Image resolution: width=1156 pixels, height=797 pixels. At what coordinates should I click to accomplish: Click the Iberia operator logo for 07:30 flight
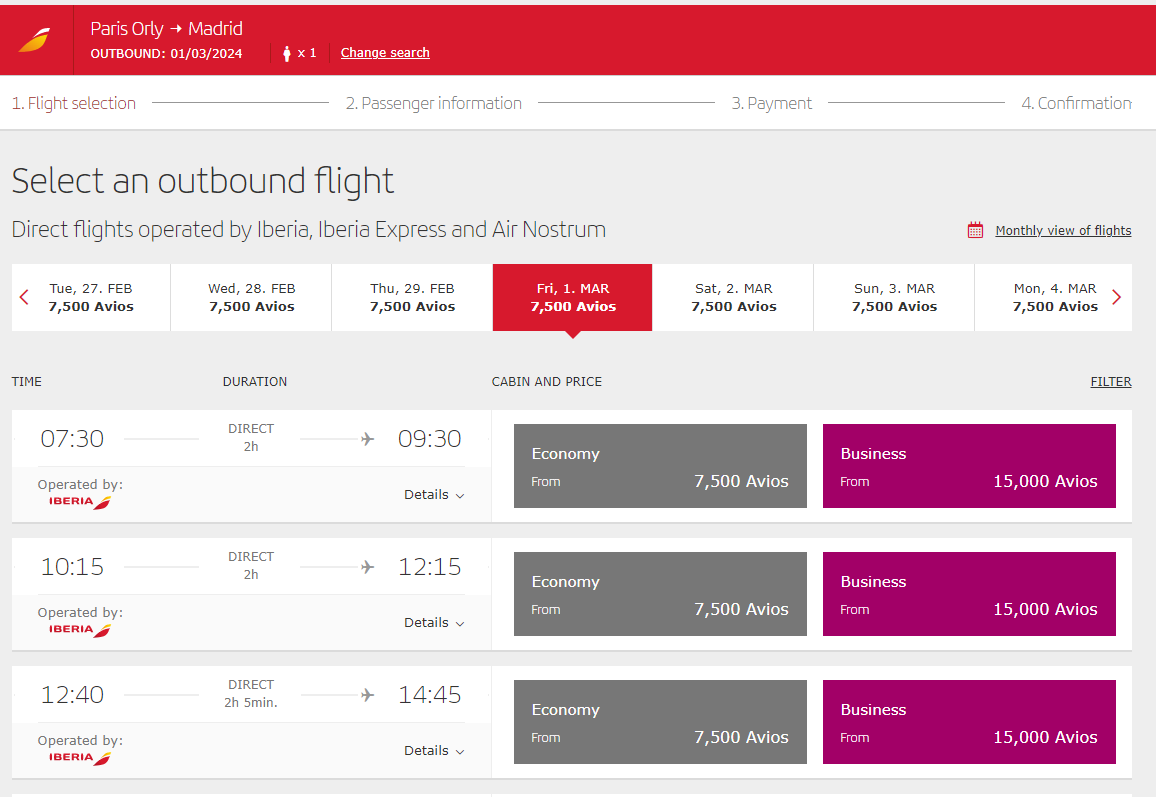80,502
